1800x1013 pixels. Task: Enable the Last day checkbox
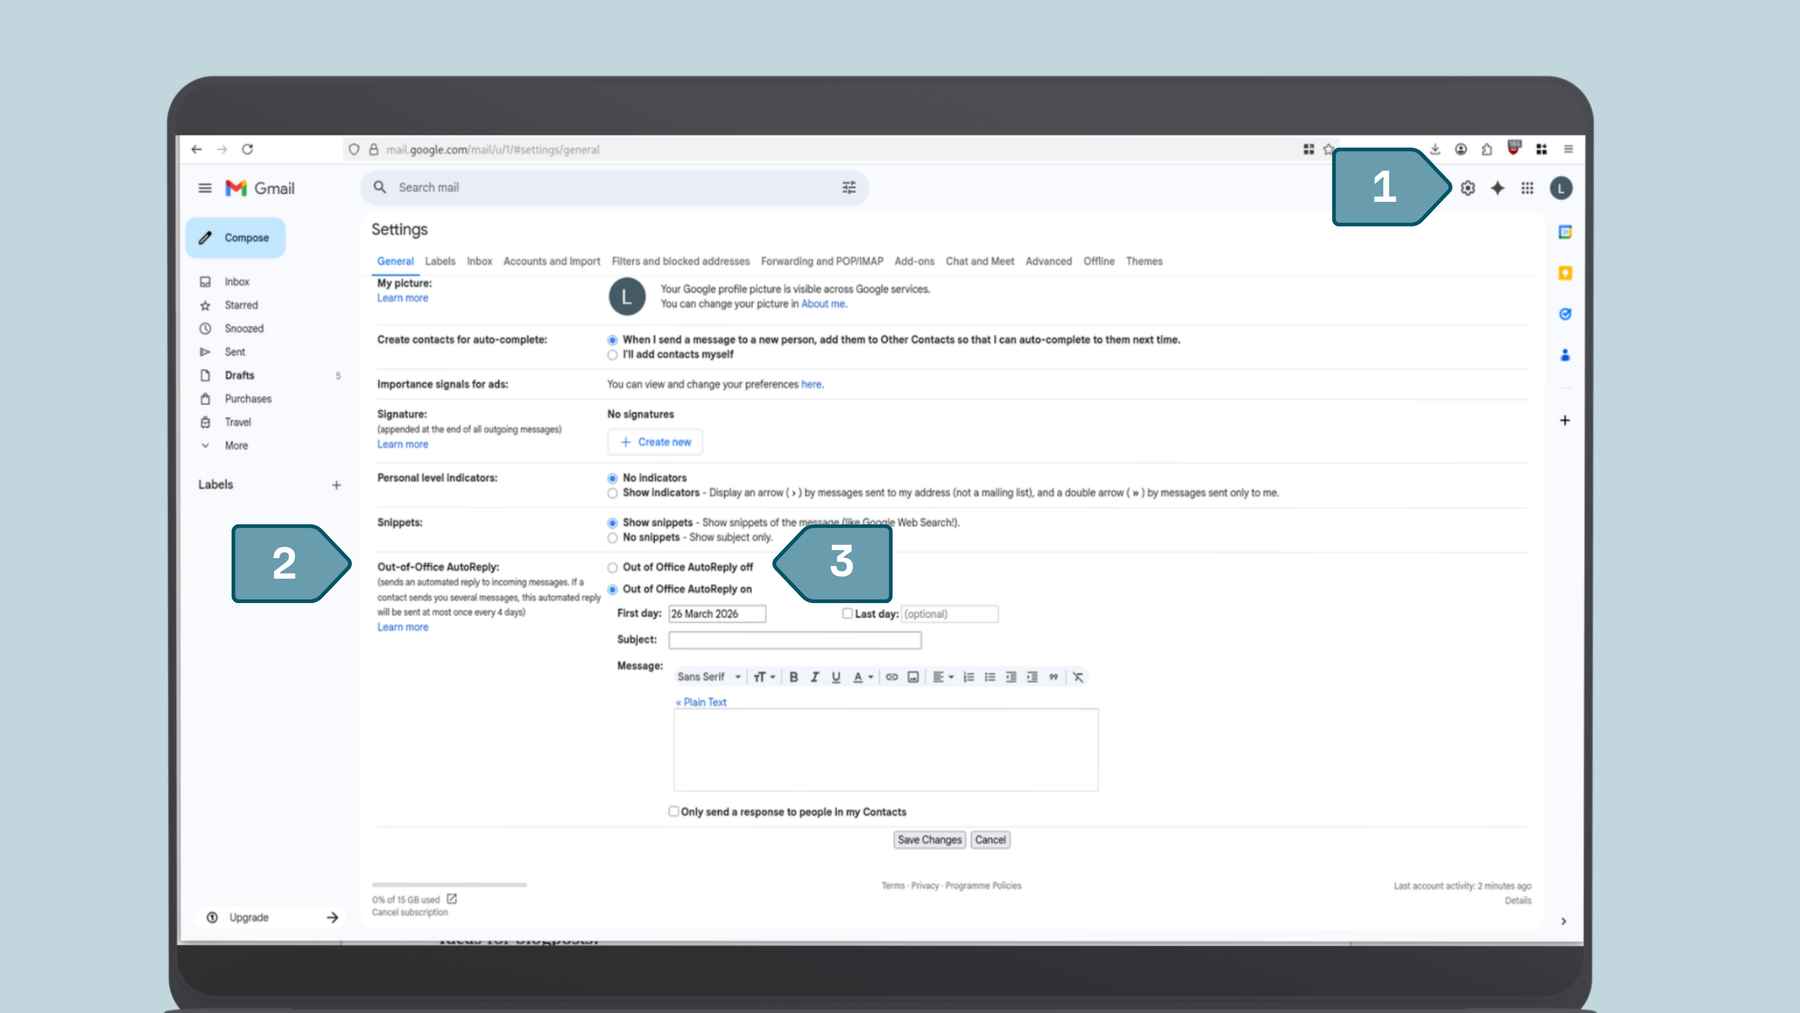(x=847, y=613)
